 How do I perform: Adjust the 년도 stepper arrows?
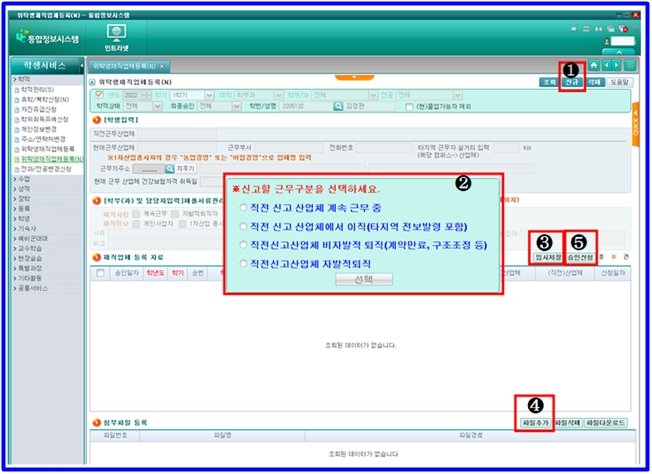pyautogui.click(x=146, y=95)
